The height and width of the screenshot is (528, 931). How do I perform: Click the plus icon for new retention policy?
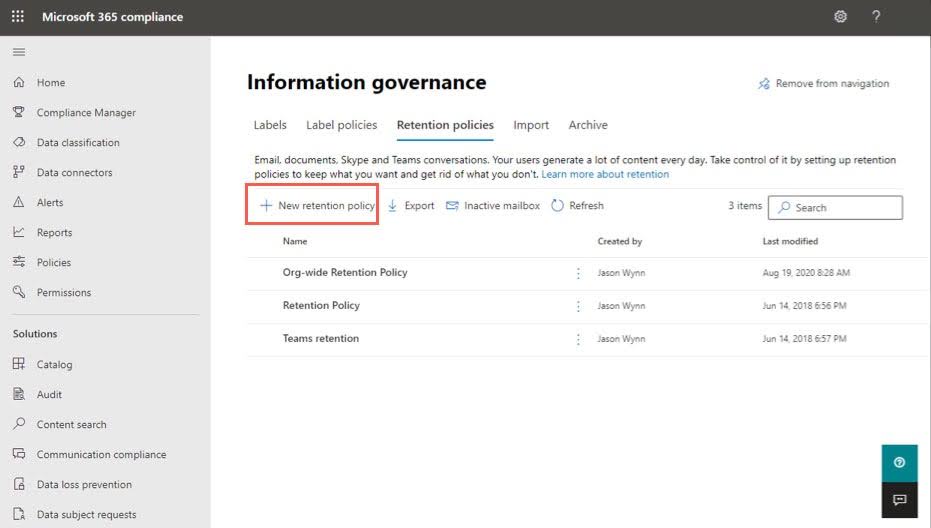click(266, 205)
